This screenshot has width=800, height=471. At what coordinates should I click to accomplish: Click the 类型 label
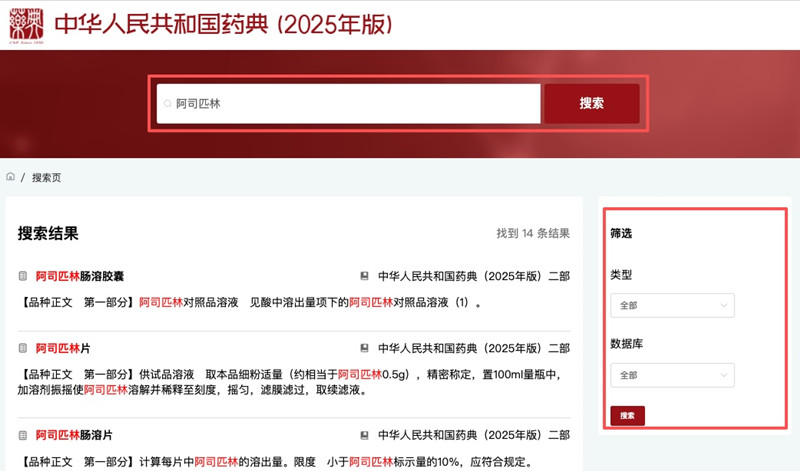click(x=621, y=275)
